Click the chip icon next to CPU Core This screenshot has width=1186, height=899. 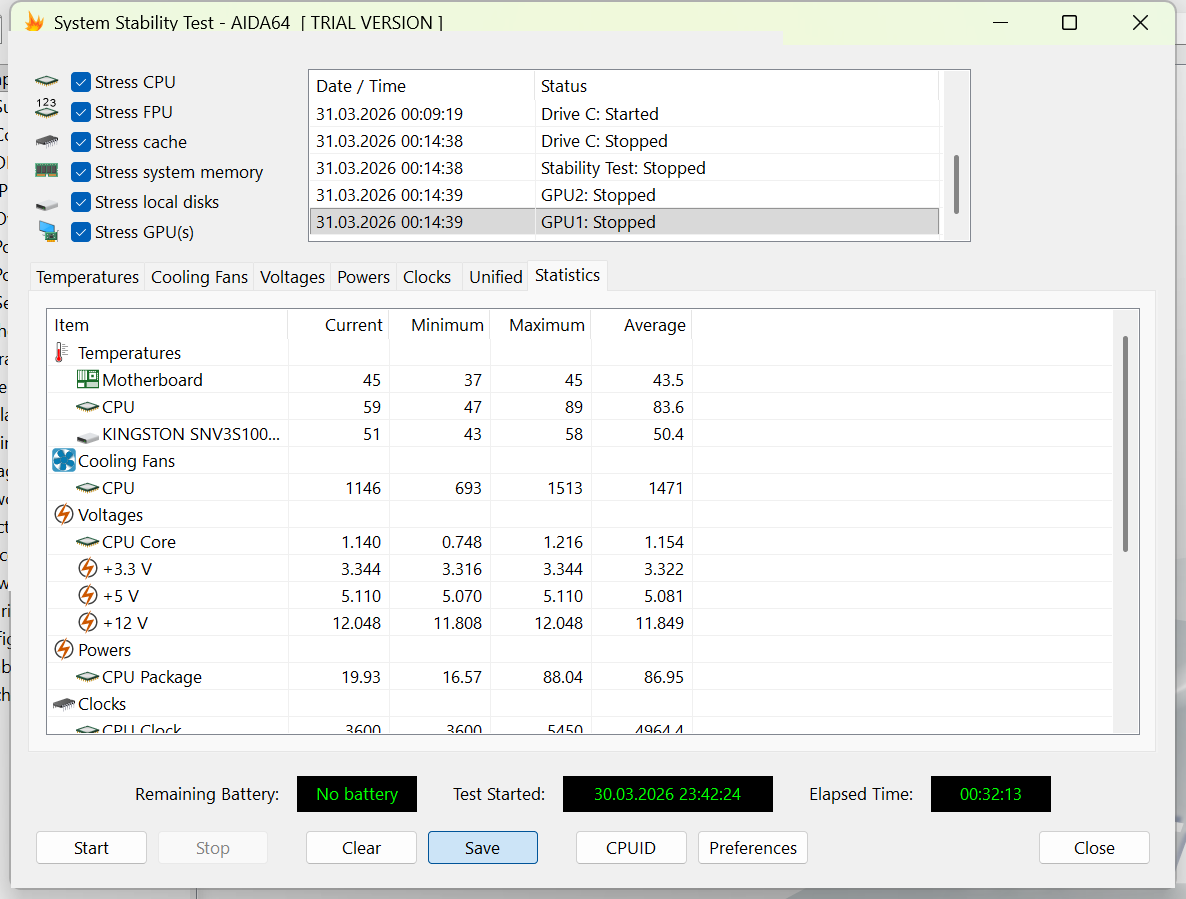pos(88,541)
